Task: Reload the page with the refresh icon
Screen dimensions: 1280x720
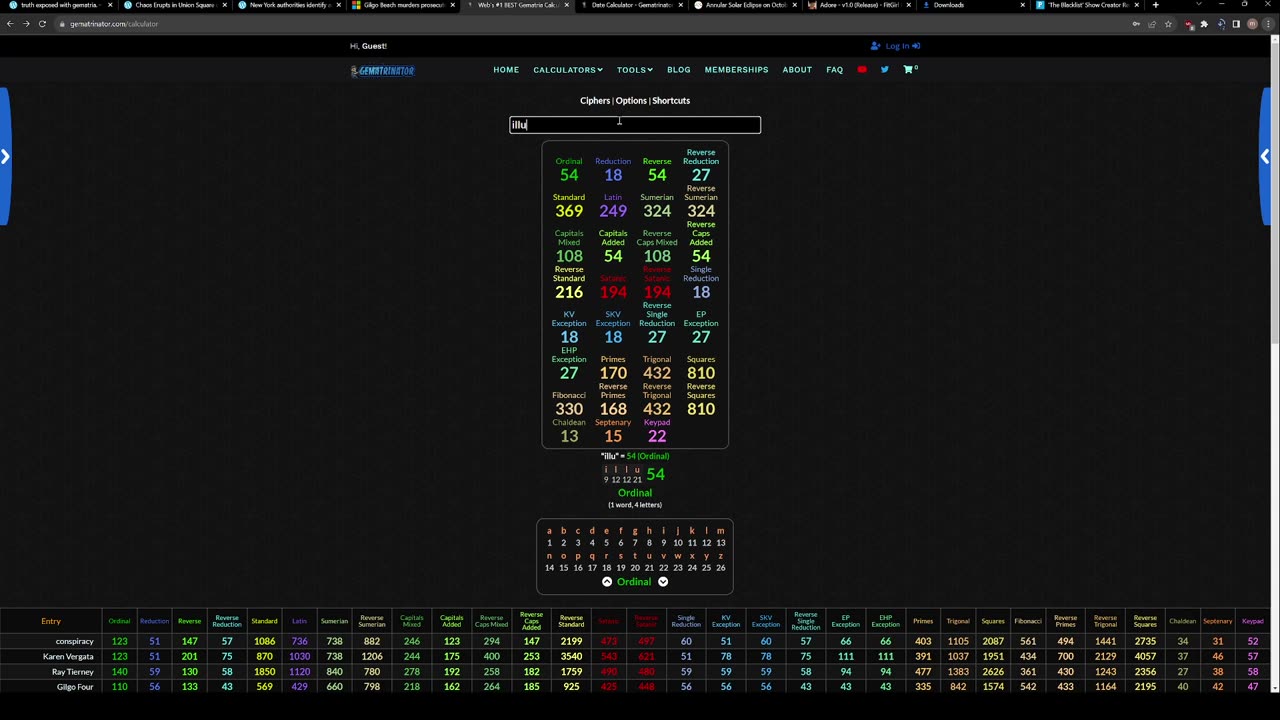Action: click(42, 23)
